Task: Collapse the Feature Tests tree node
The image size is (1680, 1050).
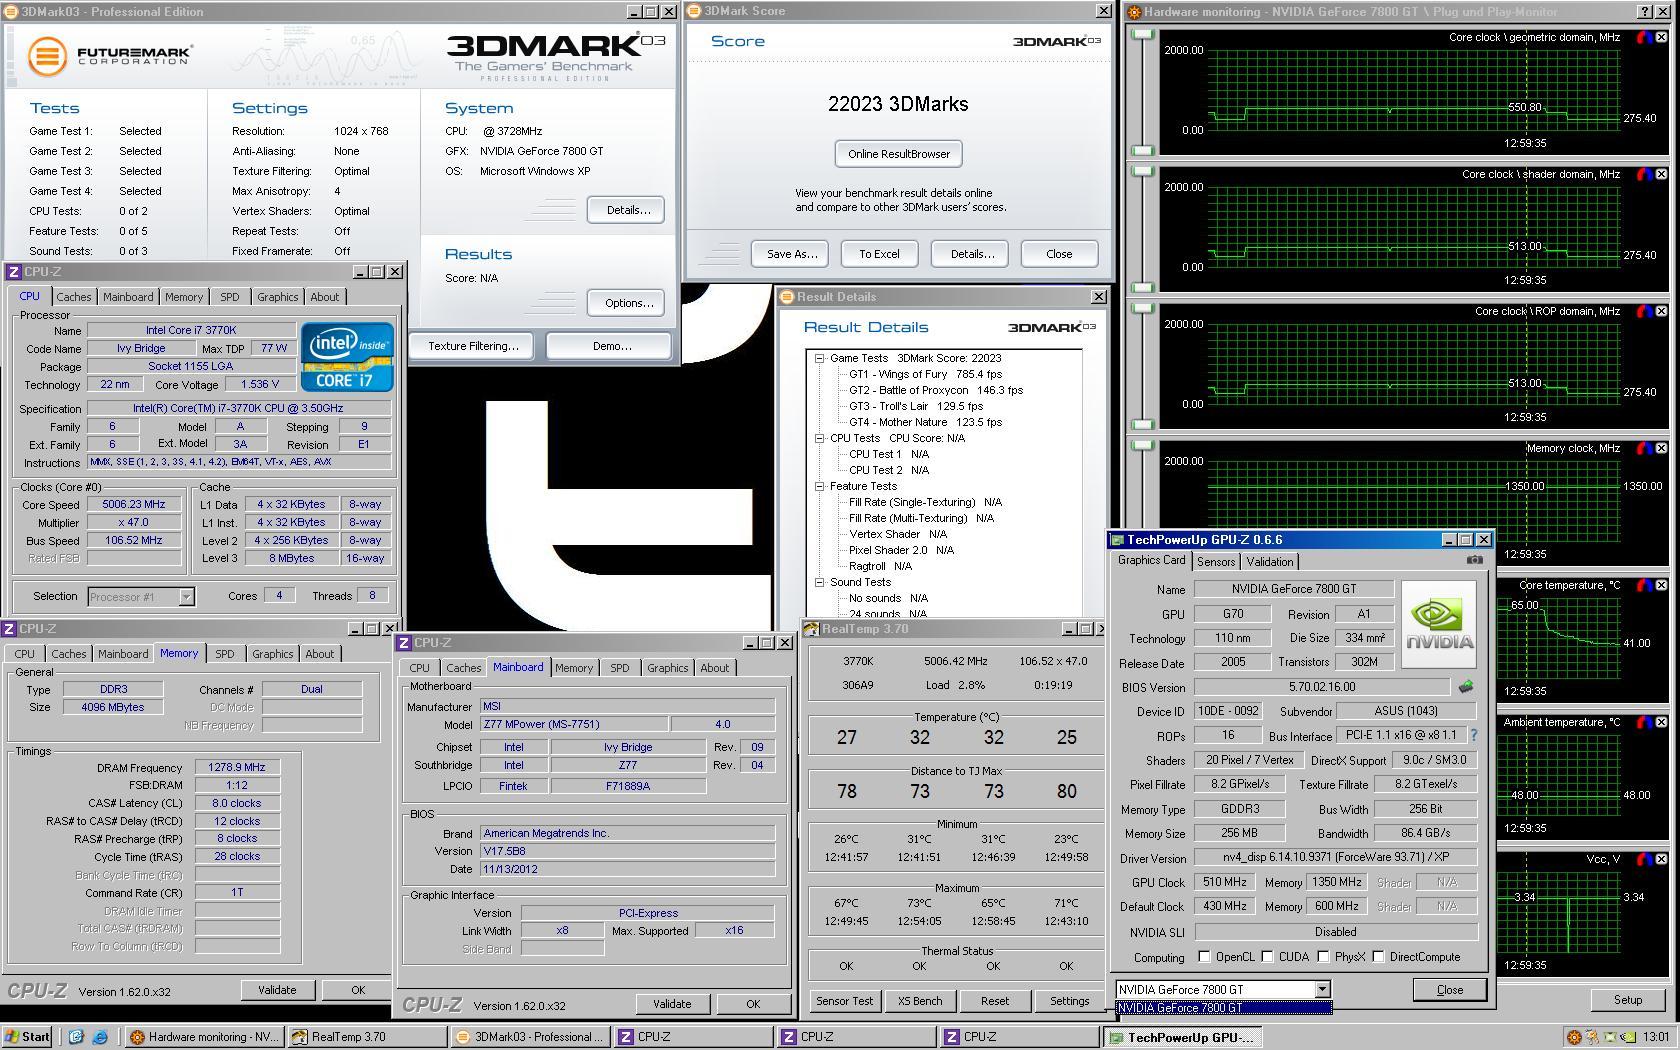Action: coord(819,486)
